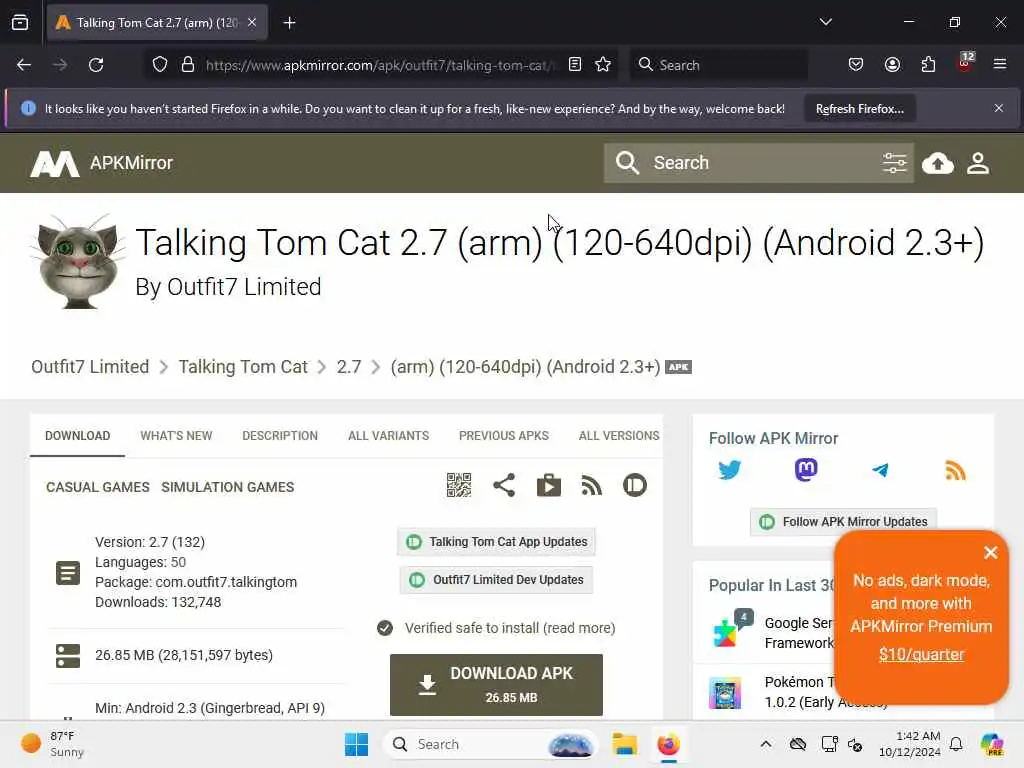The height and width of the screenshot is (768, 1024).
Task: Open the $10/quarter premium link
Action: [921, 654]
